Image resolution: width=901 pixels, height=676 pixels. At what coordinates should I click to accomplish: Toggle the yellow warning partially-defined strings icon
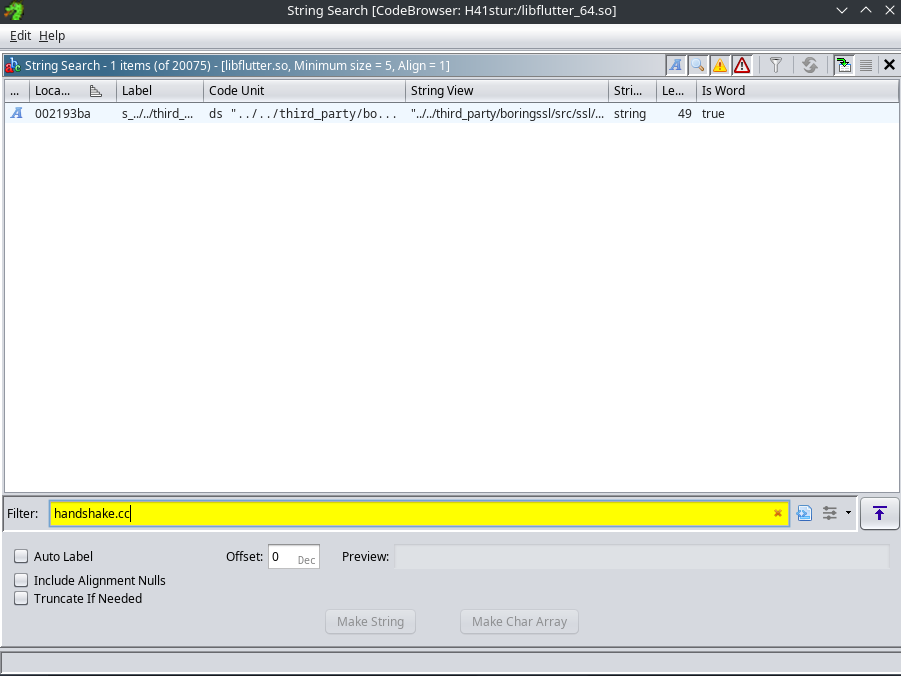[x=720, y=65]
